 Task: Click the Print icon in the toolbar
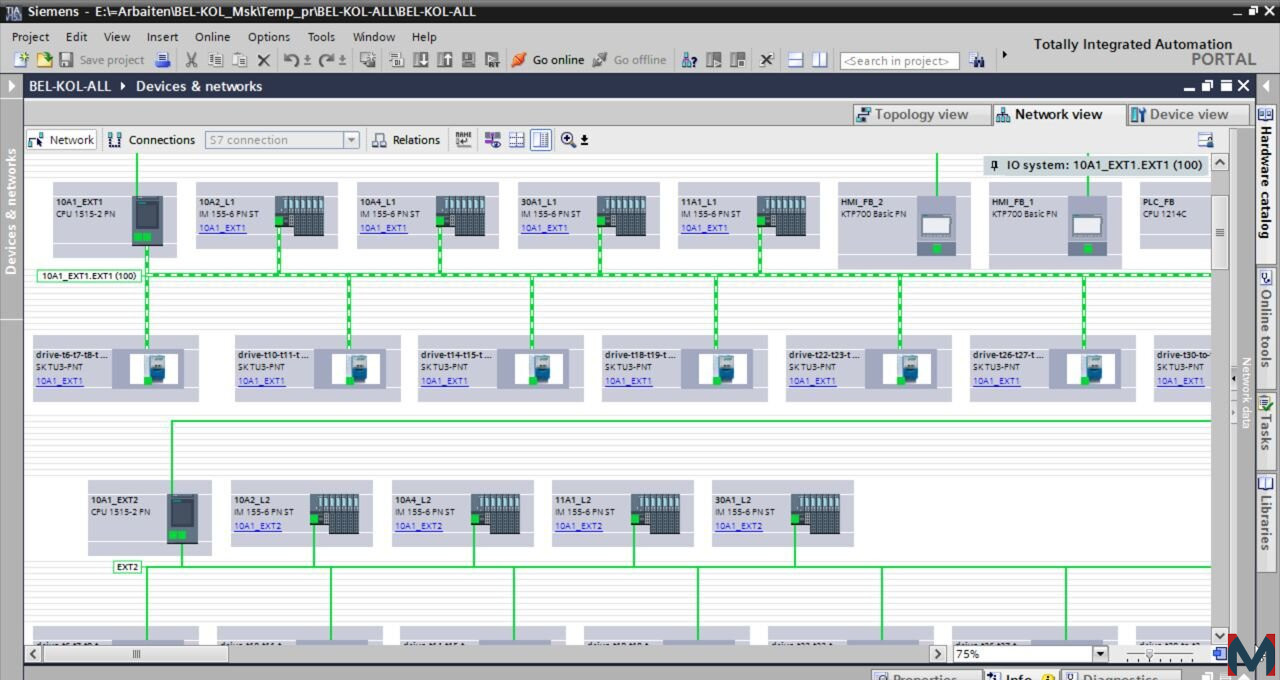coord(163,60)
